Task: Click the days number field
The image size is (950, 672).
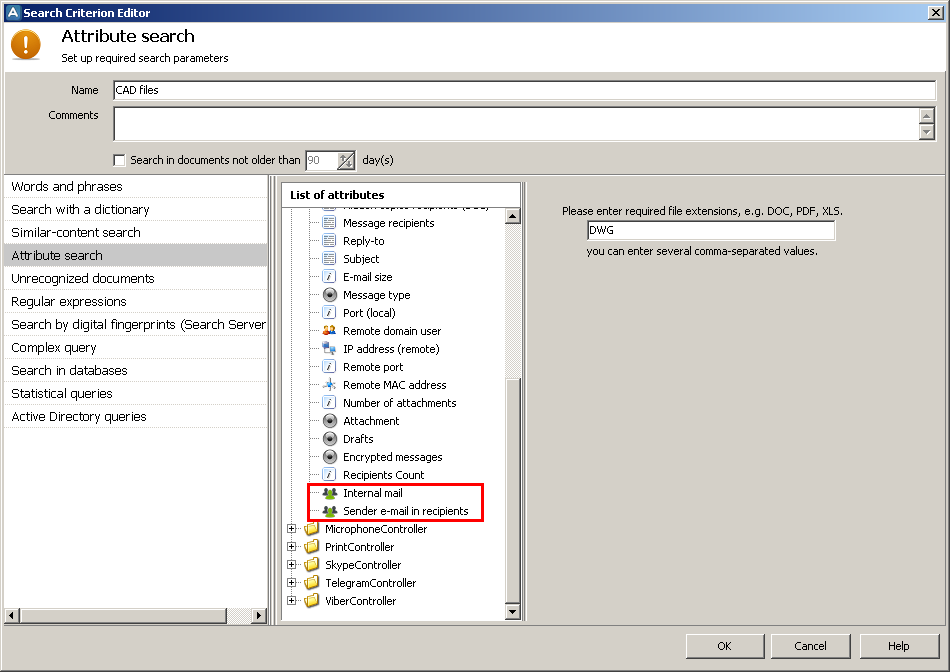Action: [321, 161]
